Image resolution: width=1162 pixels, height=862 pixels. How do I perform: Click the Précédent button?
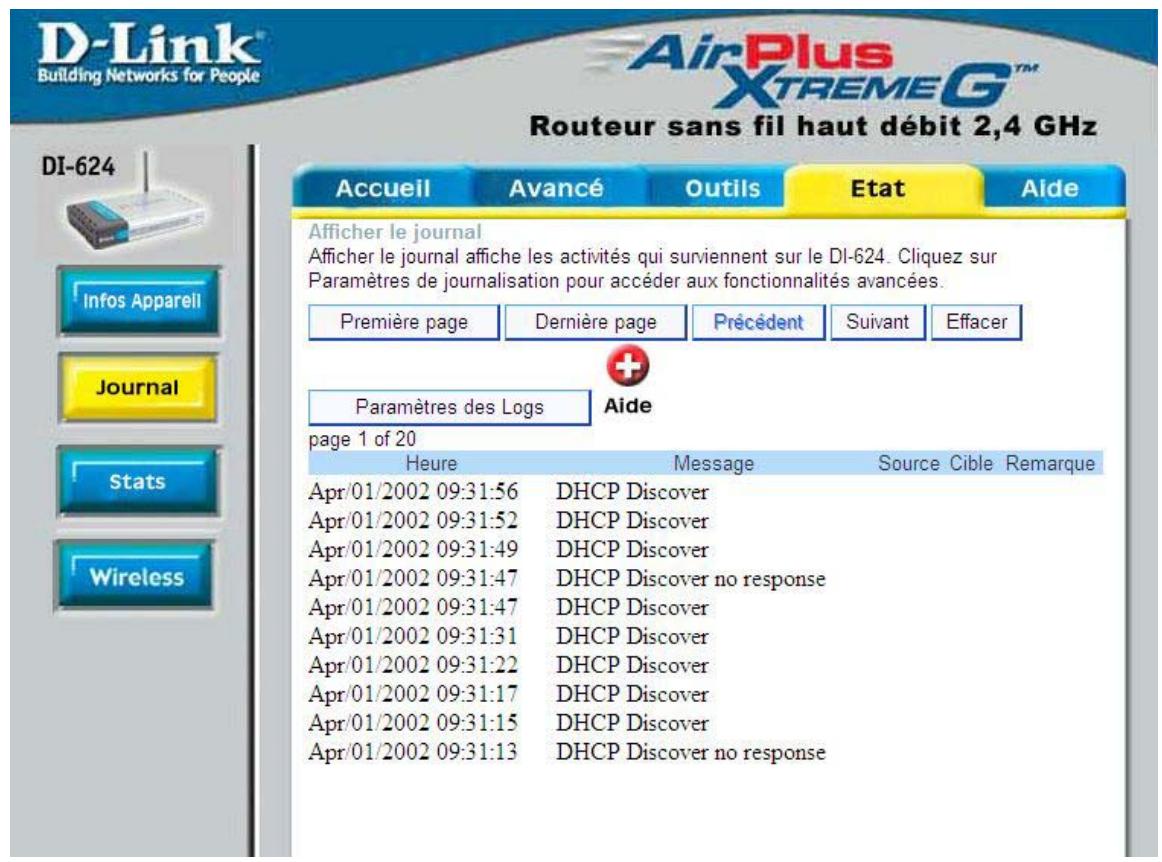(758, 322)
